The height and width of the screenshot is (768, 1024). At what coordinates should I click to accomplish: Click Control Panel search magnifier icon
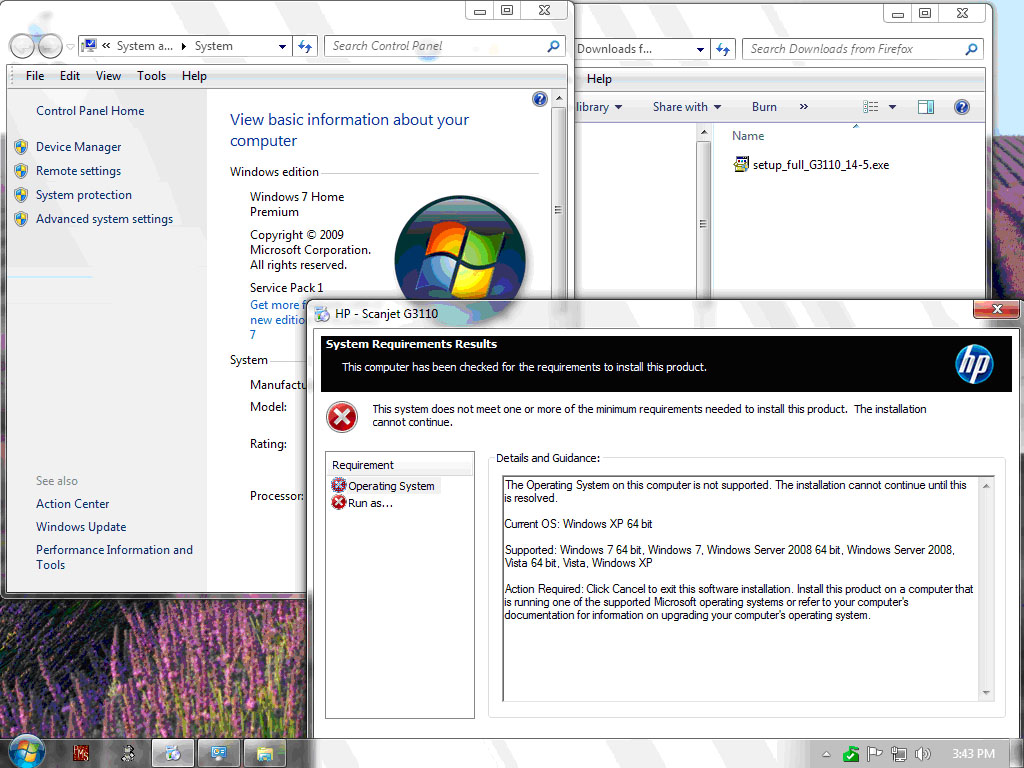point(553,46)
